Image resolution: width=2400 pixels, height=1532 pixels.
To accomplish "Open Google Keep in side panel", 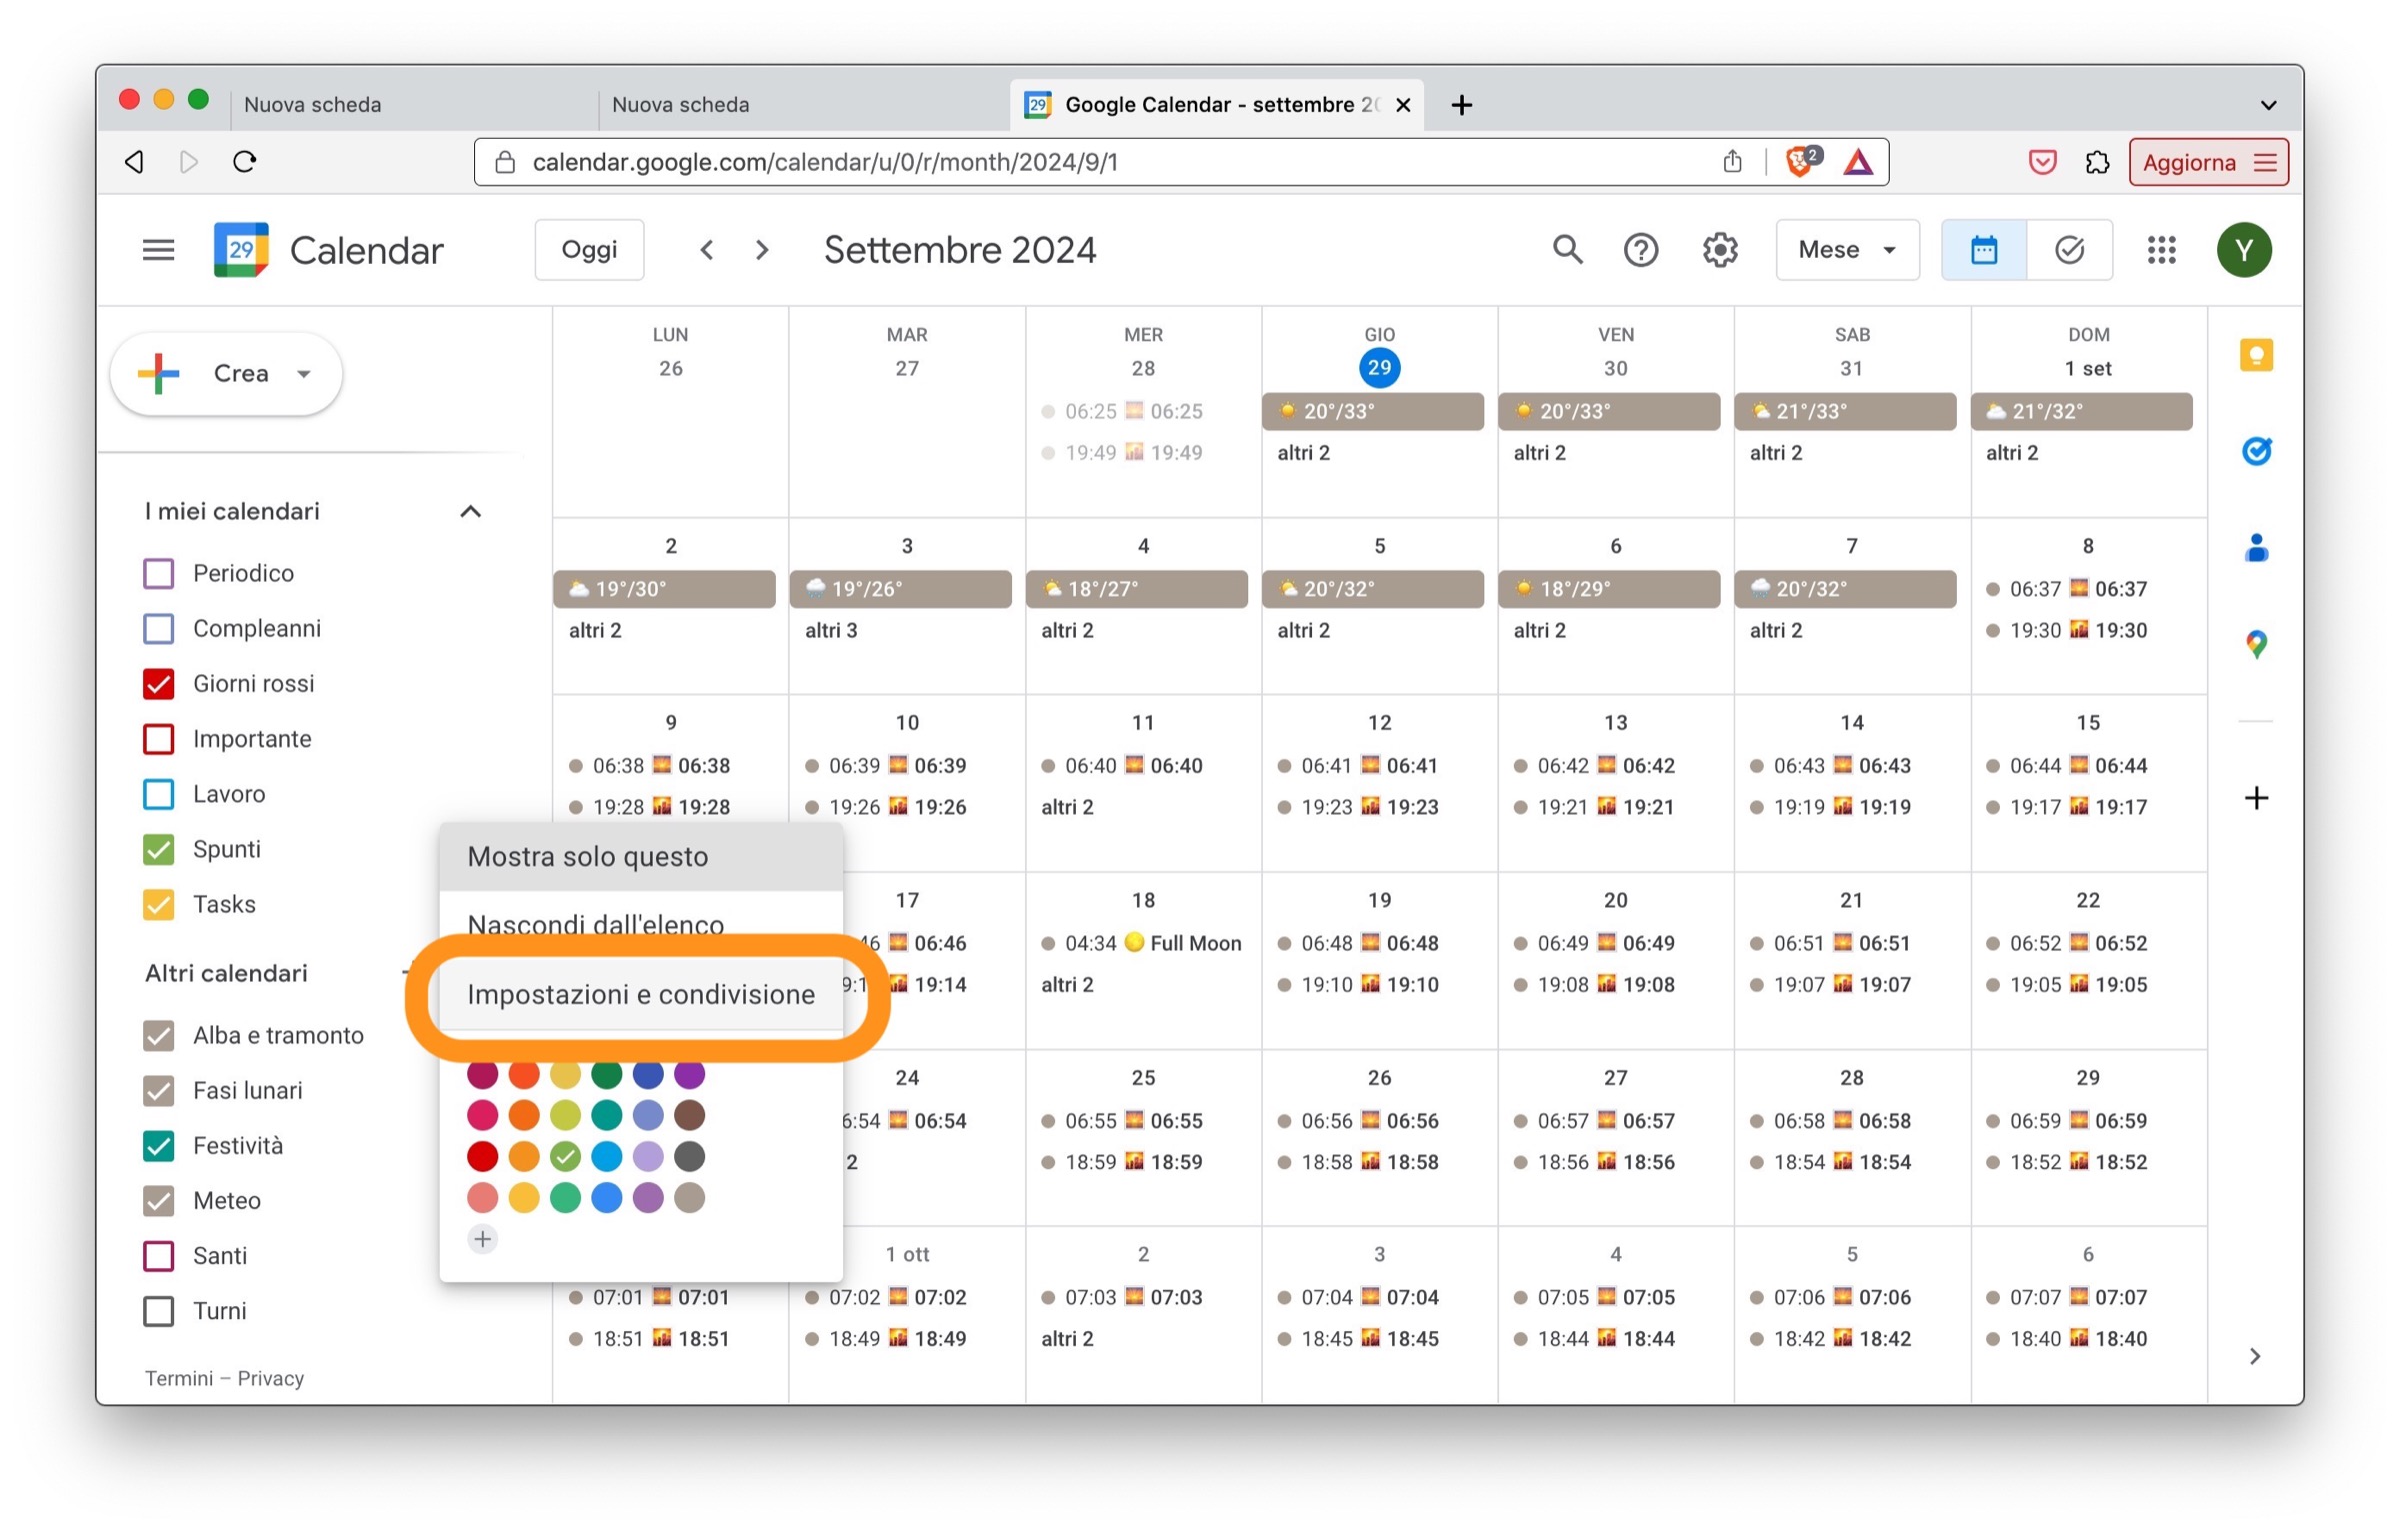I will click(2255, 356).
